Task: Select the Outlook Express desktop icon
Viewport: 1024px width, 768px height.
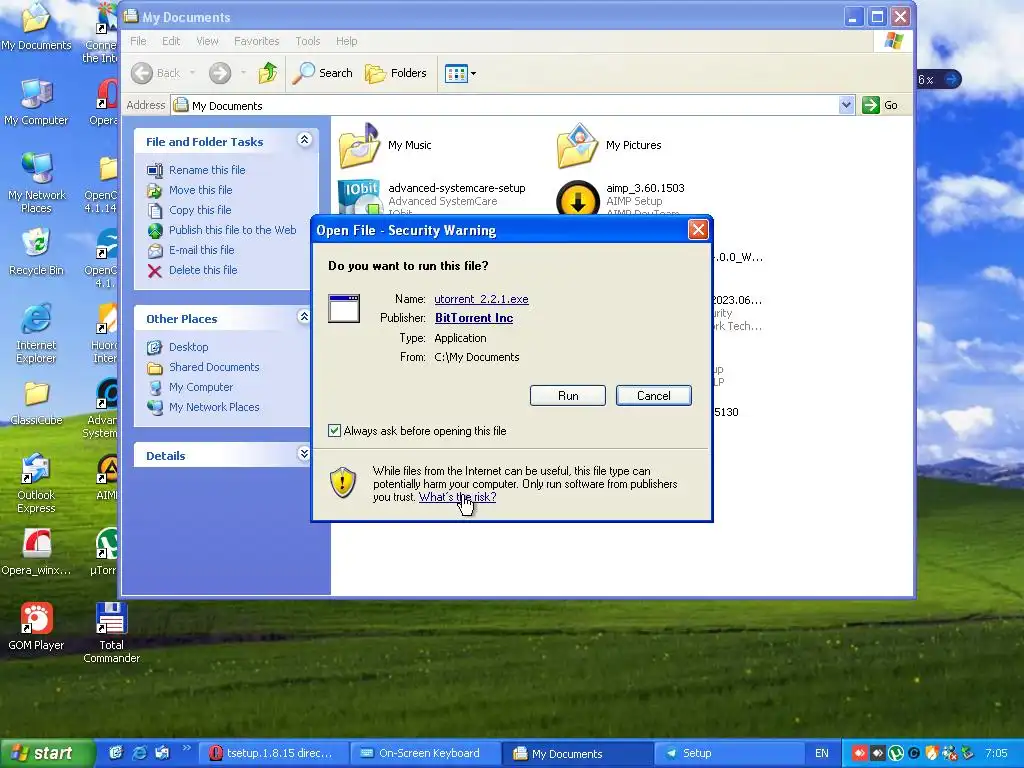Action: (36, 468)
